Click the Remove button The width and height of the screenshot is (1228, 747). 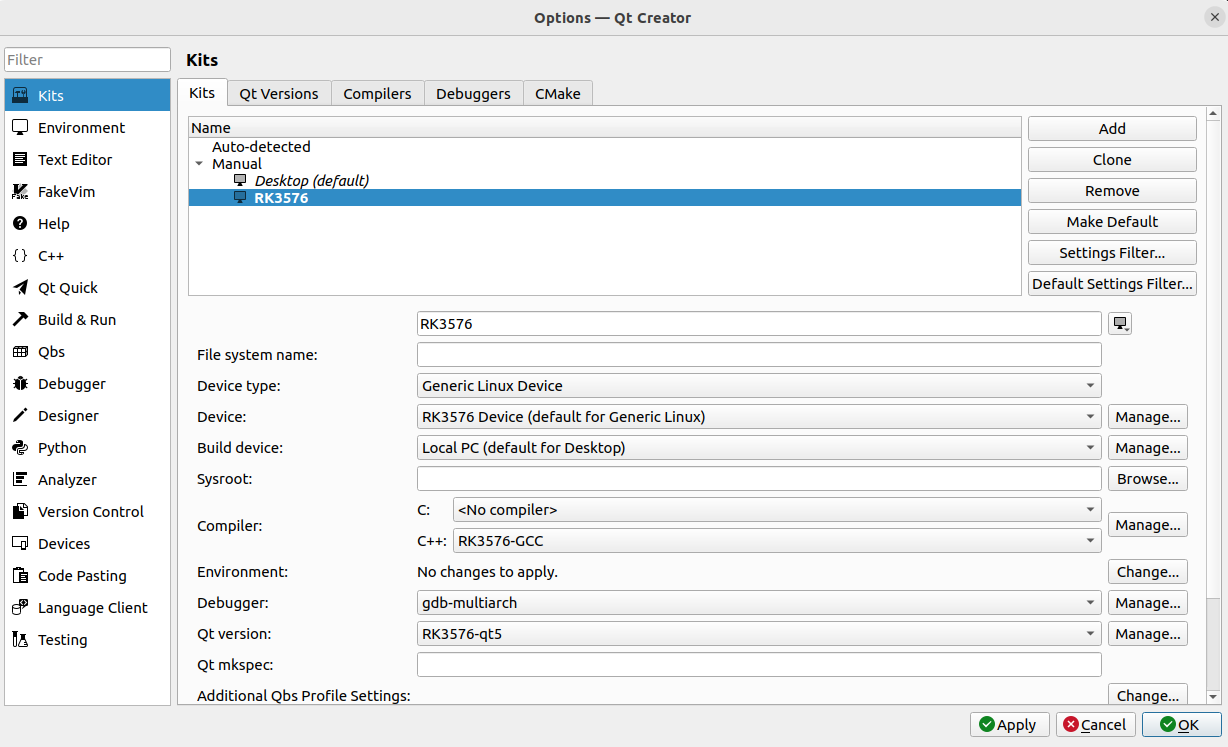(x=1112, y=191)
